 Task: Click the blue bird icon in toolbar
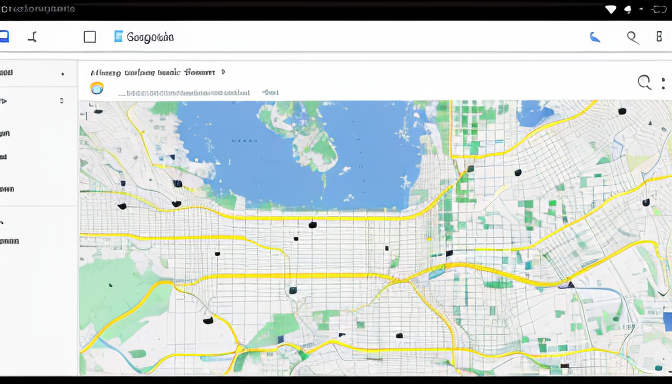[x=594, y=37]
